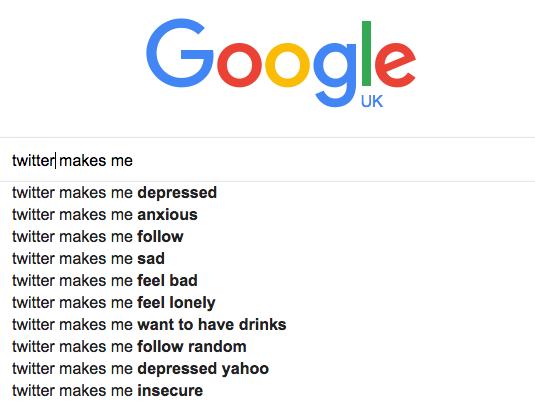Choose the suggestion 'twitter makes me depressed yahoo'
Viewport: 535px width, 407px height.
[x=268, y=369]
